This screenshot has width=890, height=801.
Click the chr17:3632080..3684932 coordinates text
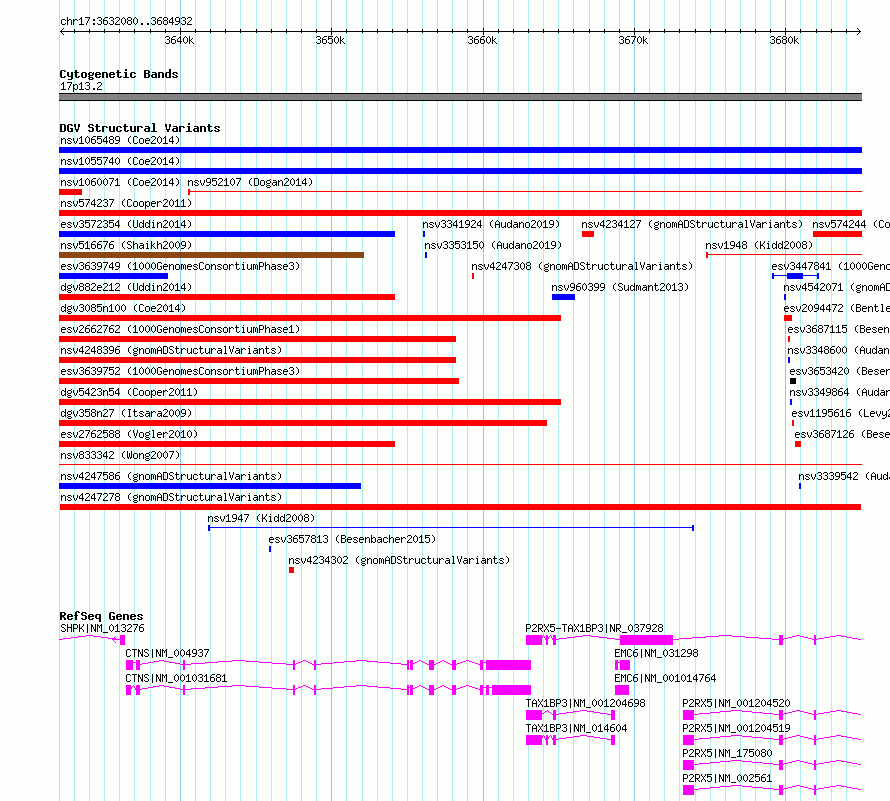coord(126,21)
